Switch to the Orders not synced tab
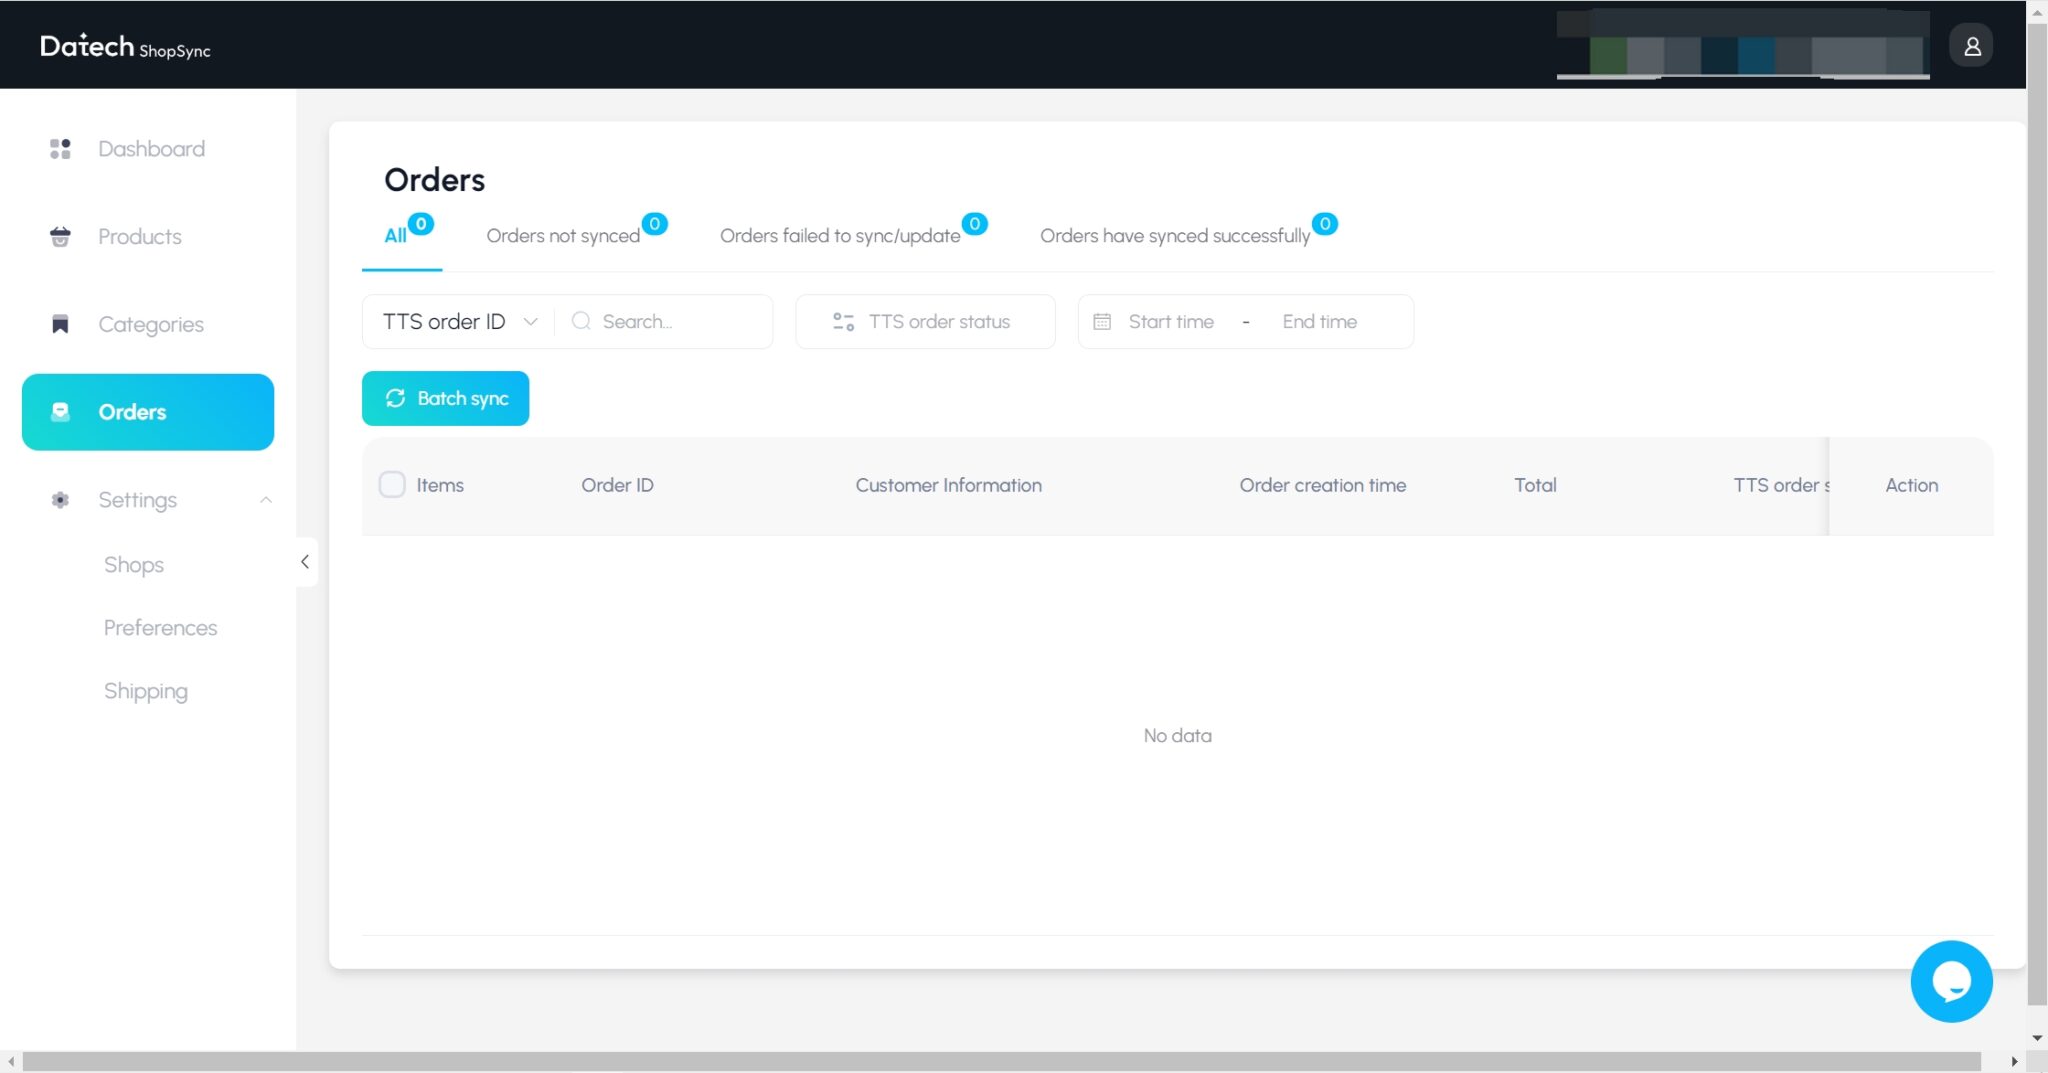 563,235
